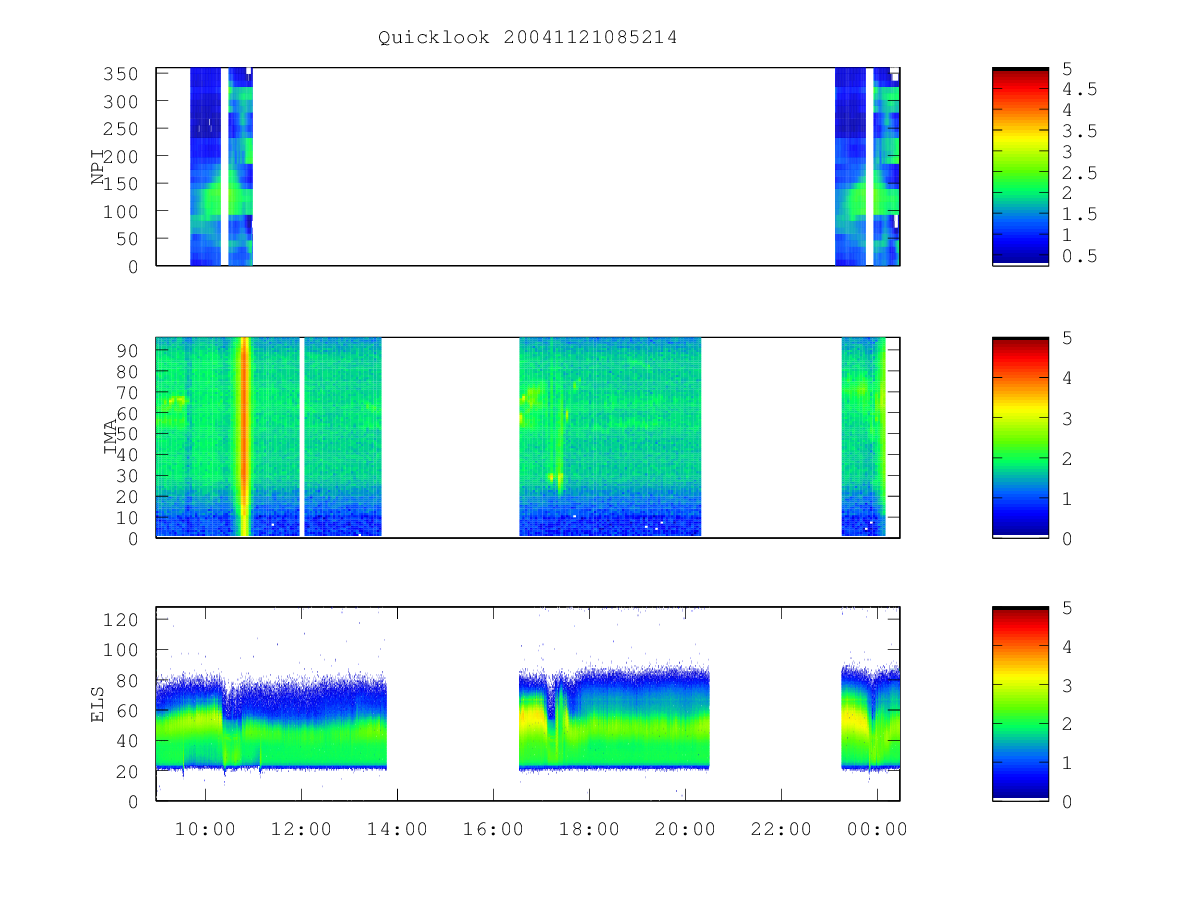Select the IMA y-axis label
This screenshot has height=900, width=1200.
point(110,437)
